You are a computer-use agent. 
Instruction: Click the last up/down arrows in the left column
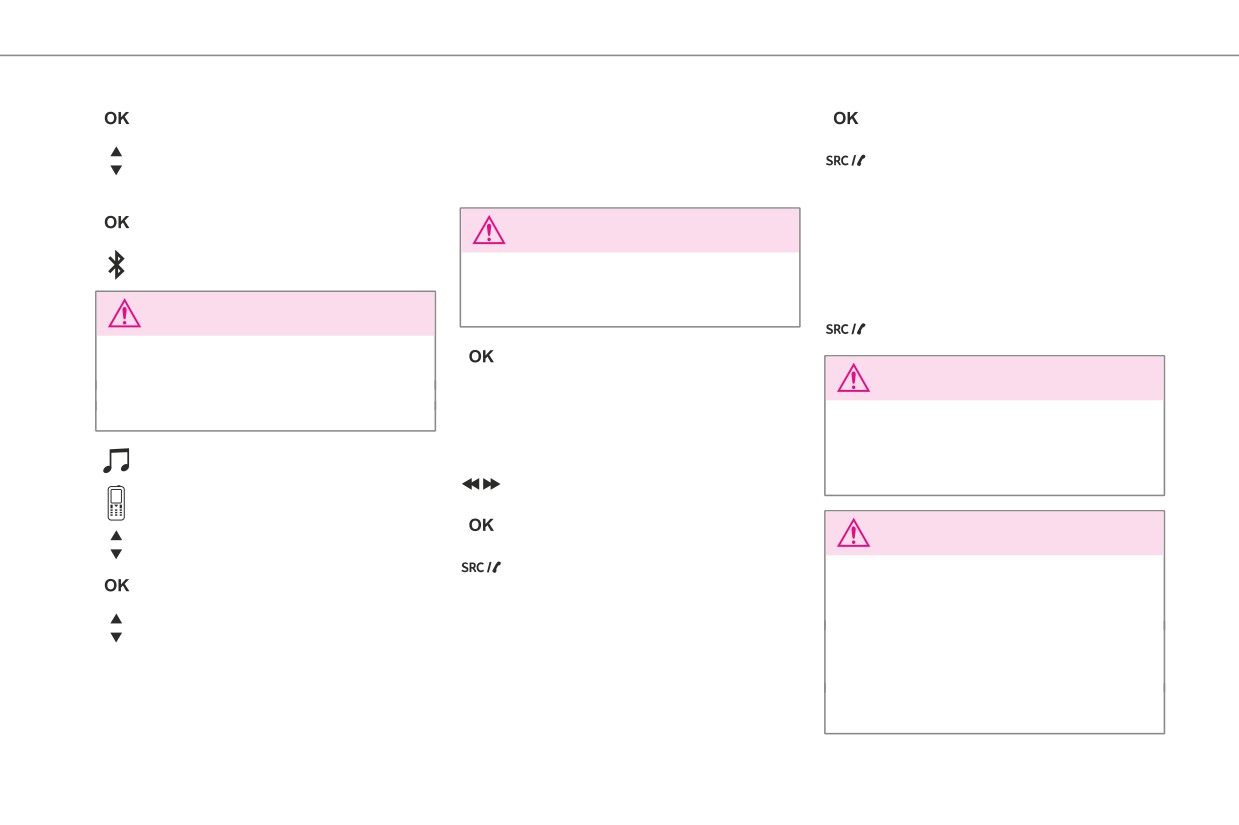(x=116, y=628)
